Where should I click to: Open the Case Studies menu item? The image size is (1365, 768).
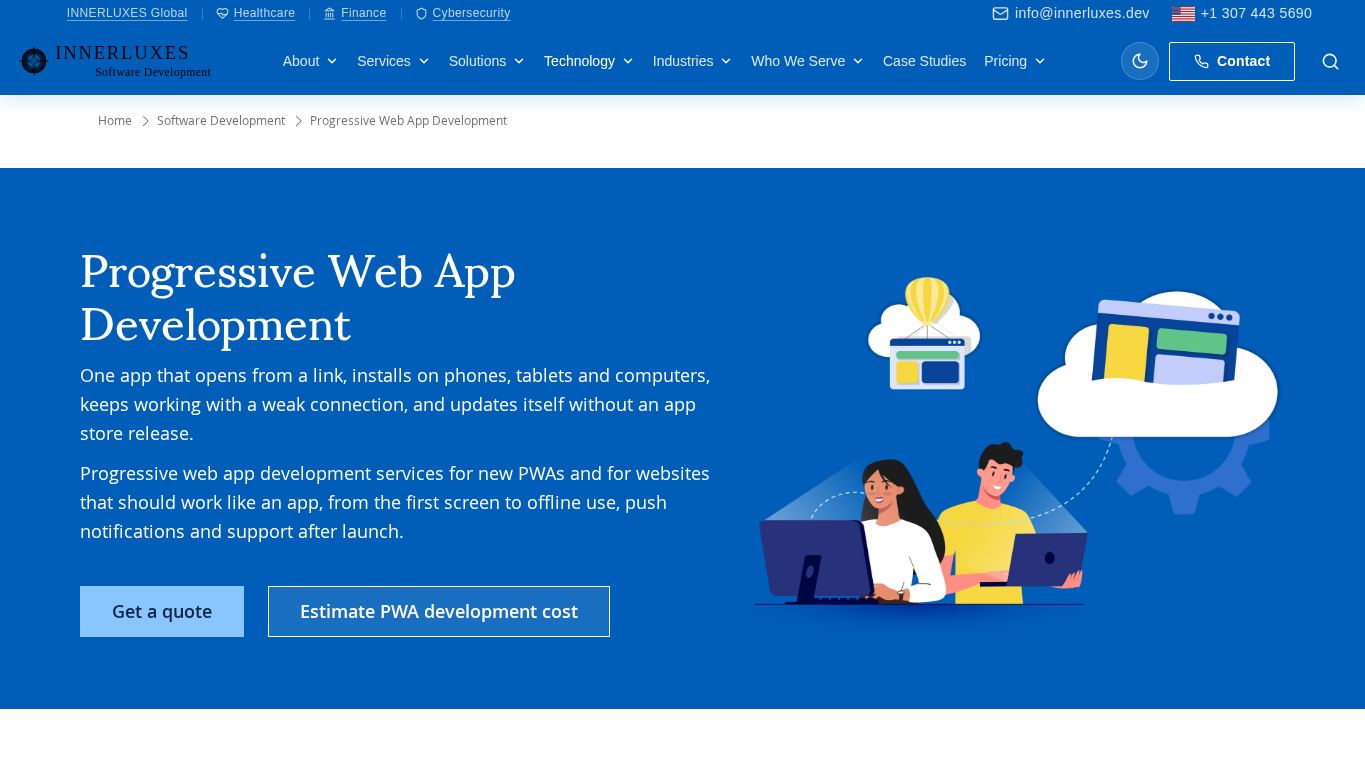point(924,61)
